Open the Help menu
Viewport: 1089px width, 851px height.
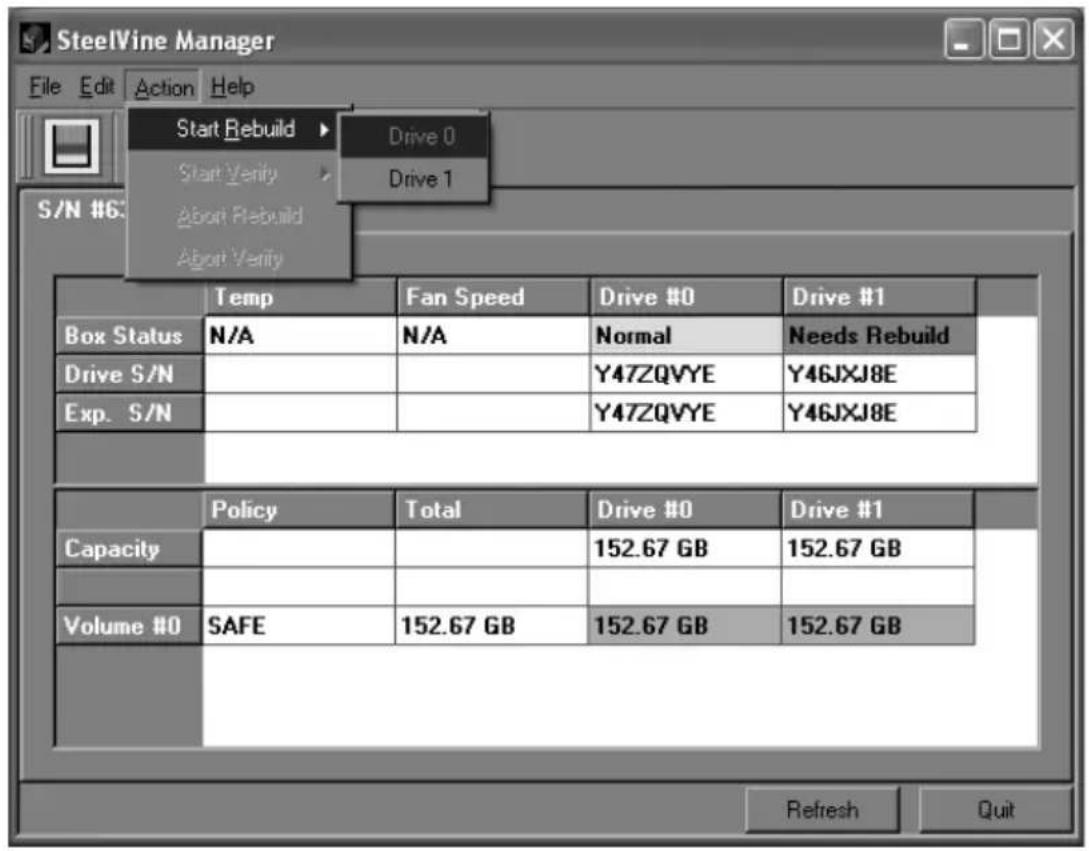point(233,88)
